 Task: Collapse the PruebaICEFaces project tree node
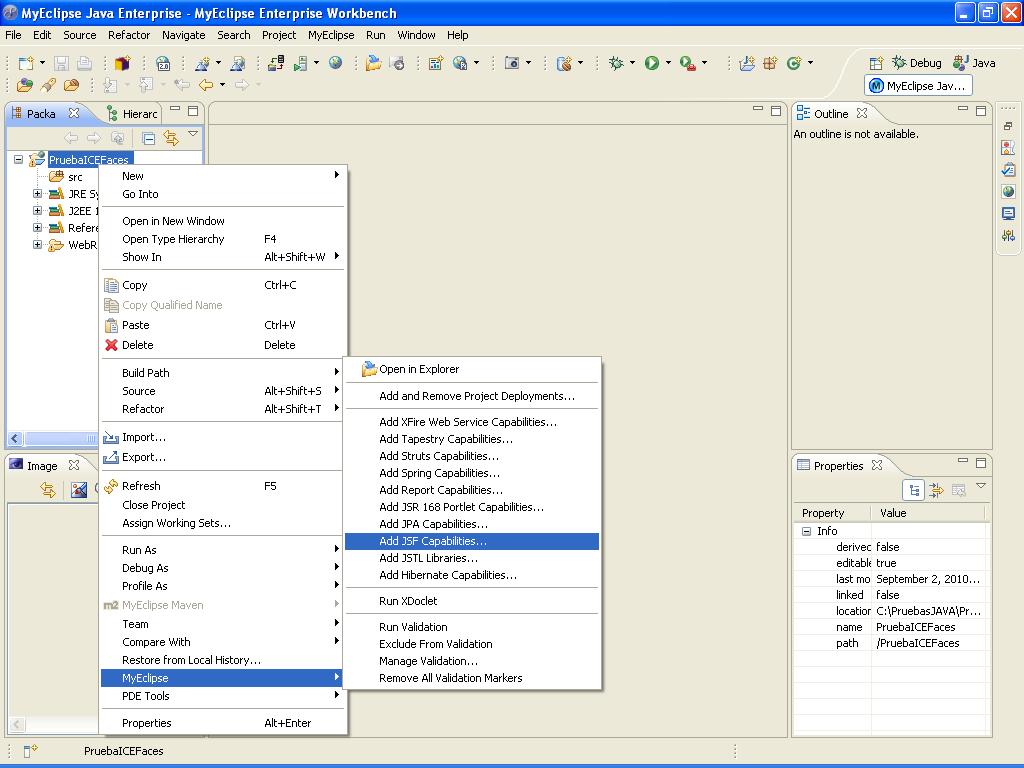[x=18, y=159]
